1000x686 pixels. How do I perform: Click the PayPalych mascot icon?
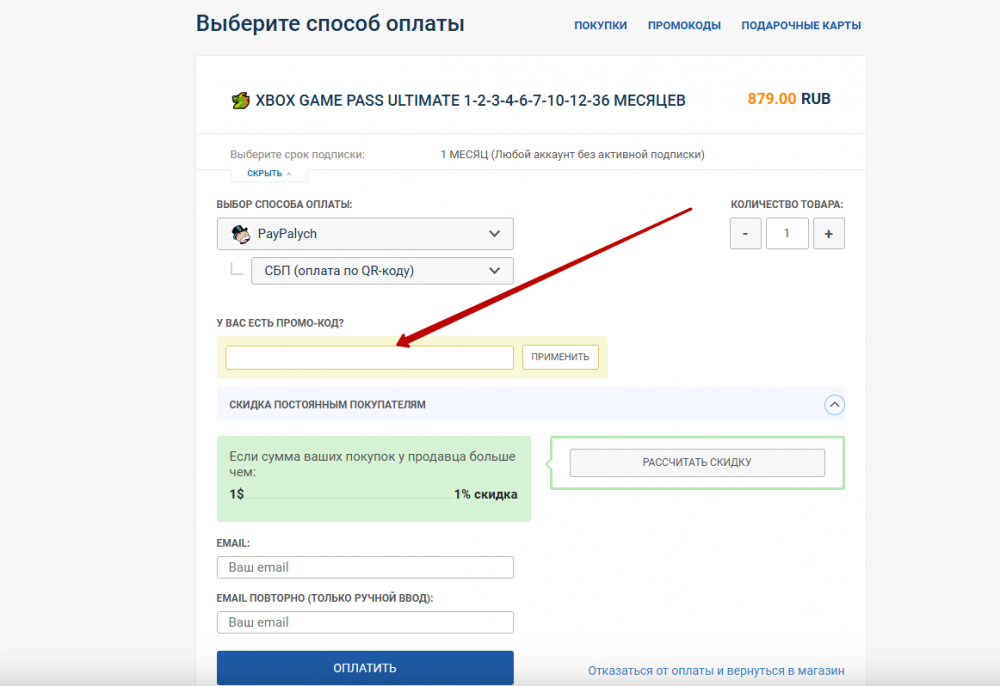[240, 234]
